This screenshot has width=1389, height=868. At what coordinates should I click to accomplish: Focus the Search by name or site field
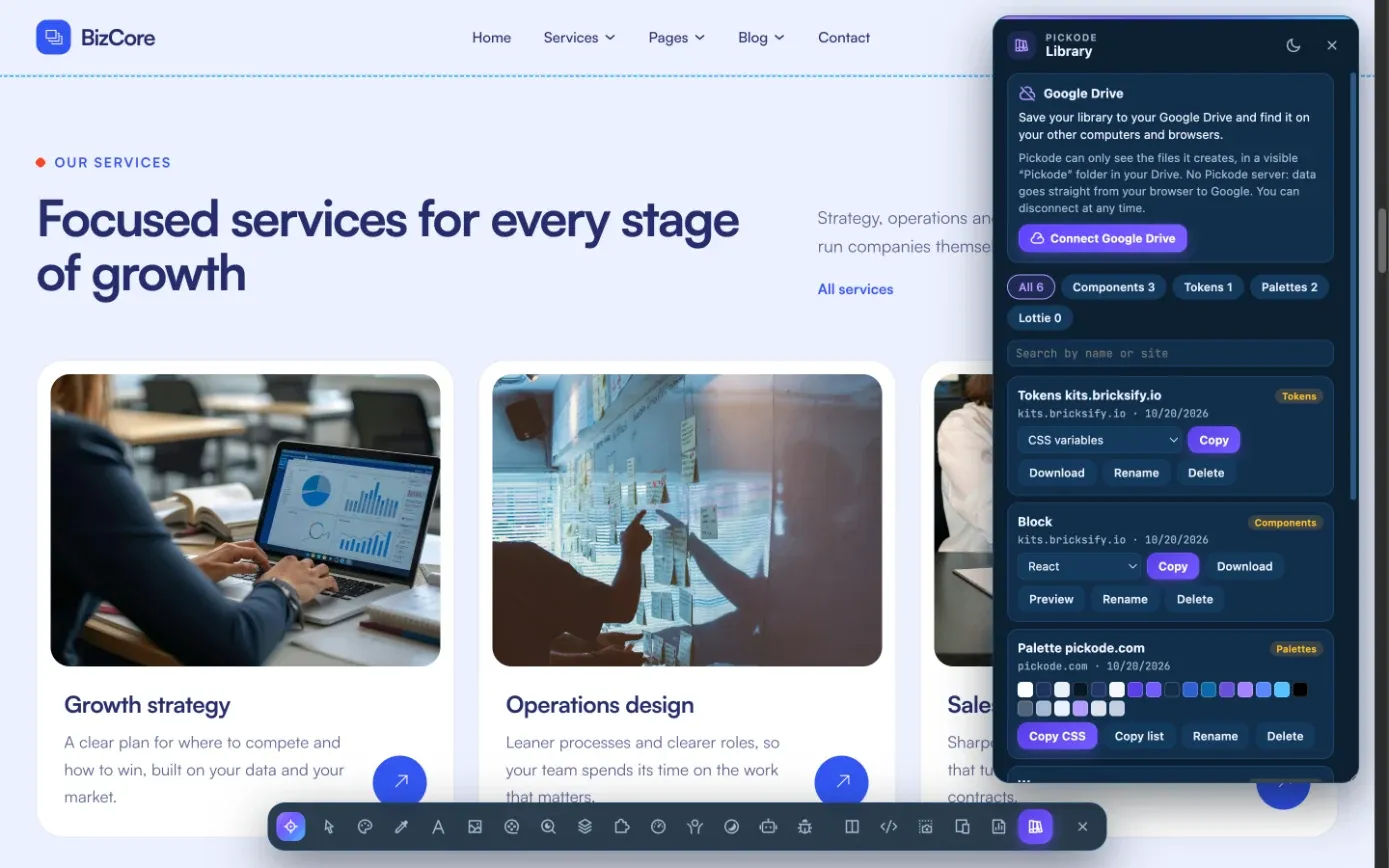tap(1170, 353)
